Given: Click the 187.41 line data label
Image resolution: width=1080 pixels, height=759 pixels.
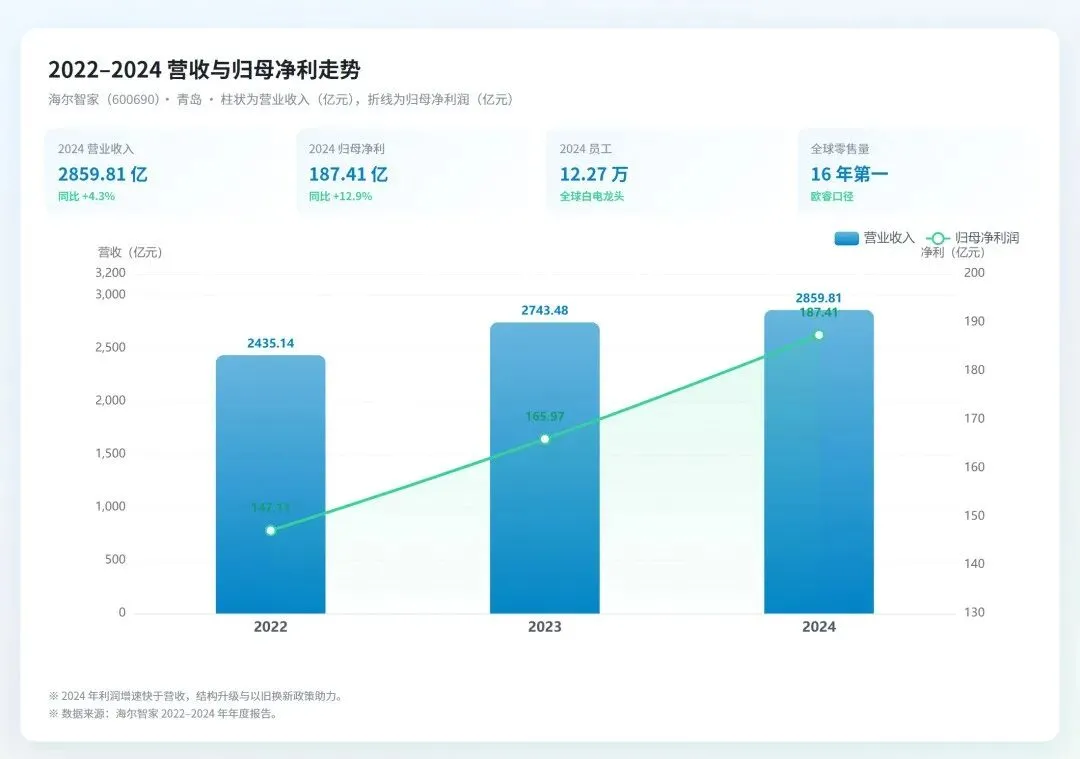Looking at the screenshot, I should coord(819,313).
